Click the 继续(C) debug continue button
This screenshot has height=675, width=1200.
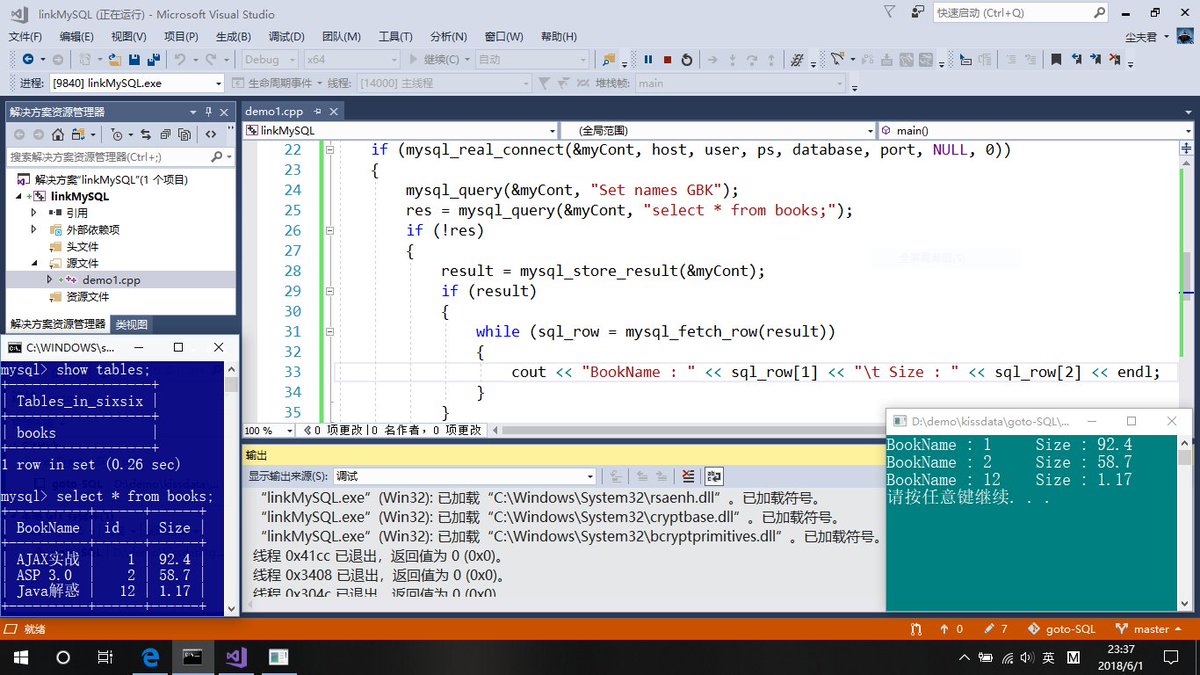click(445, 60)
